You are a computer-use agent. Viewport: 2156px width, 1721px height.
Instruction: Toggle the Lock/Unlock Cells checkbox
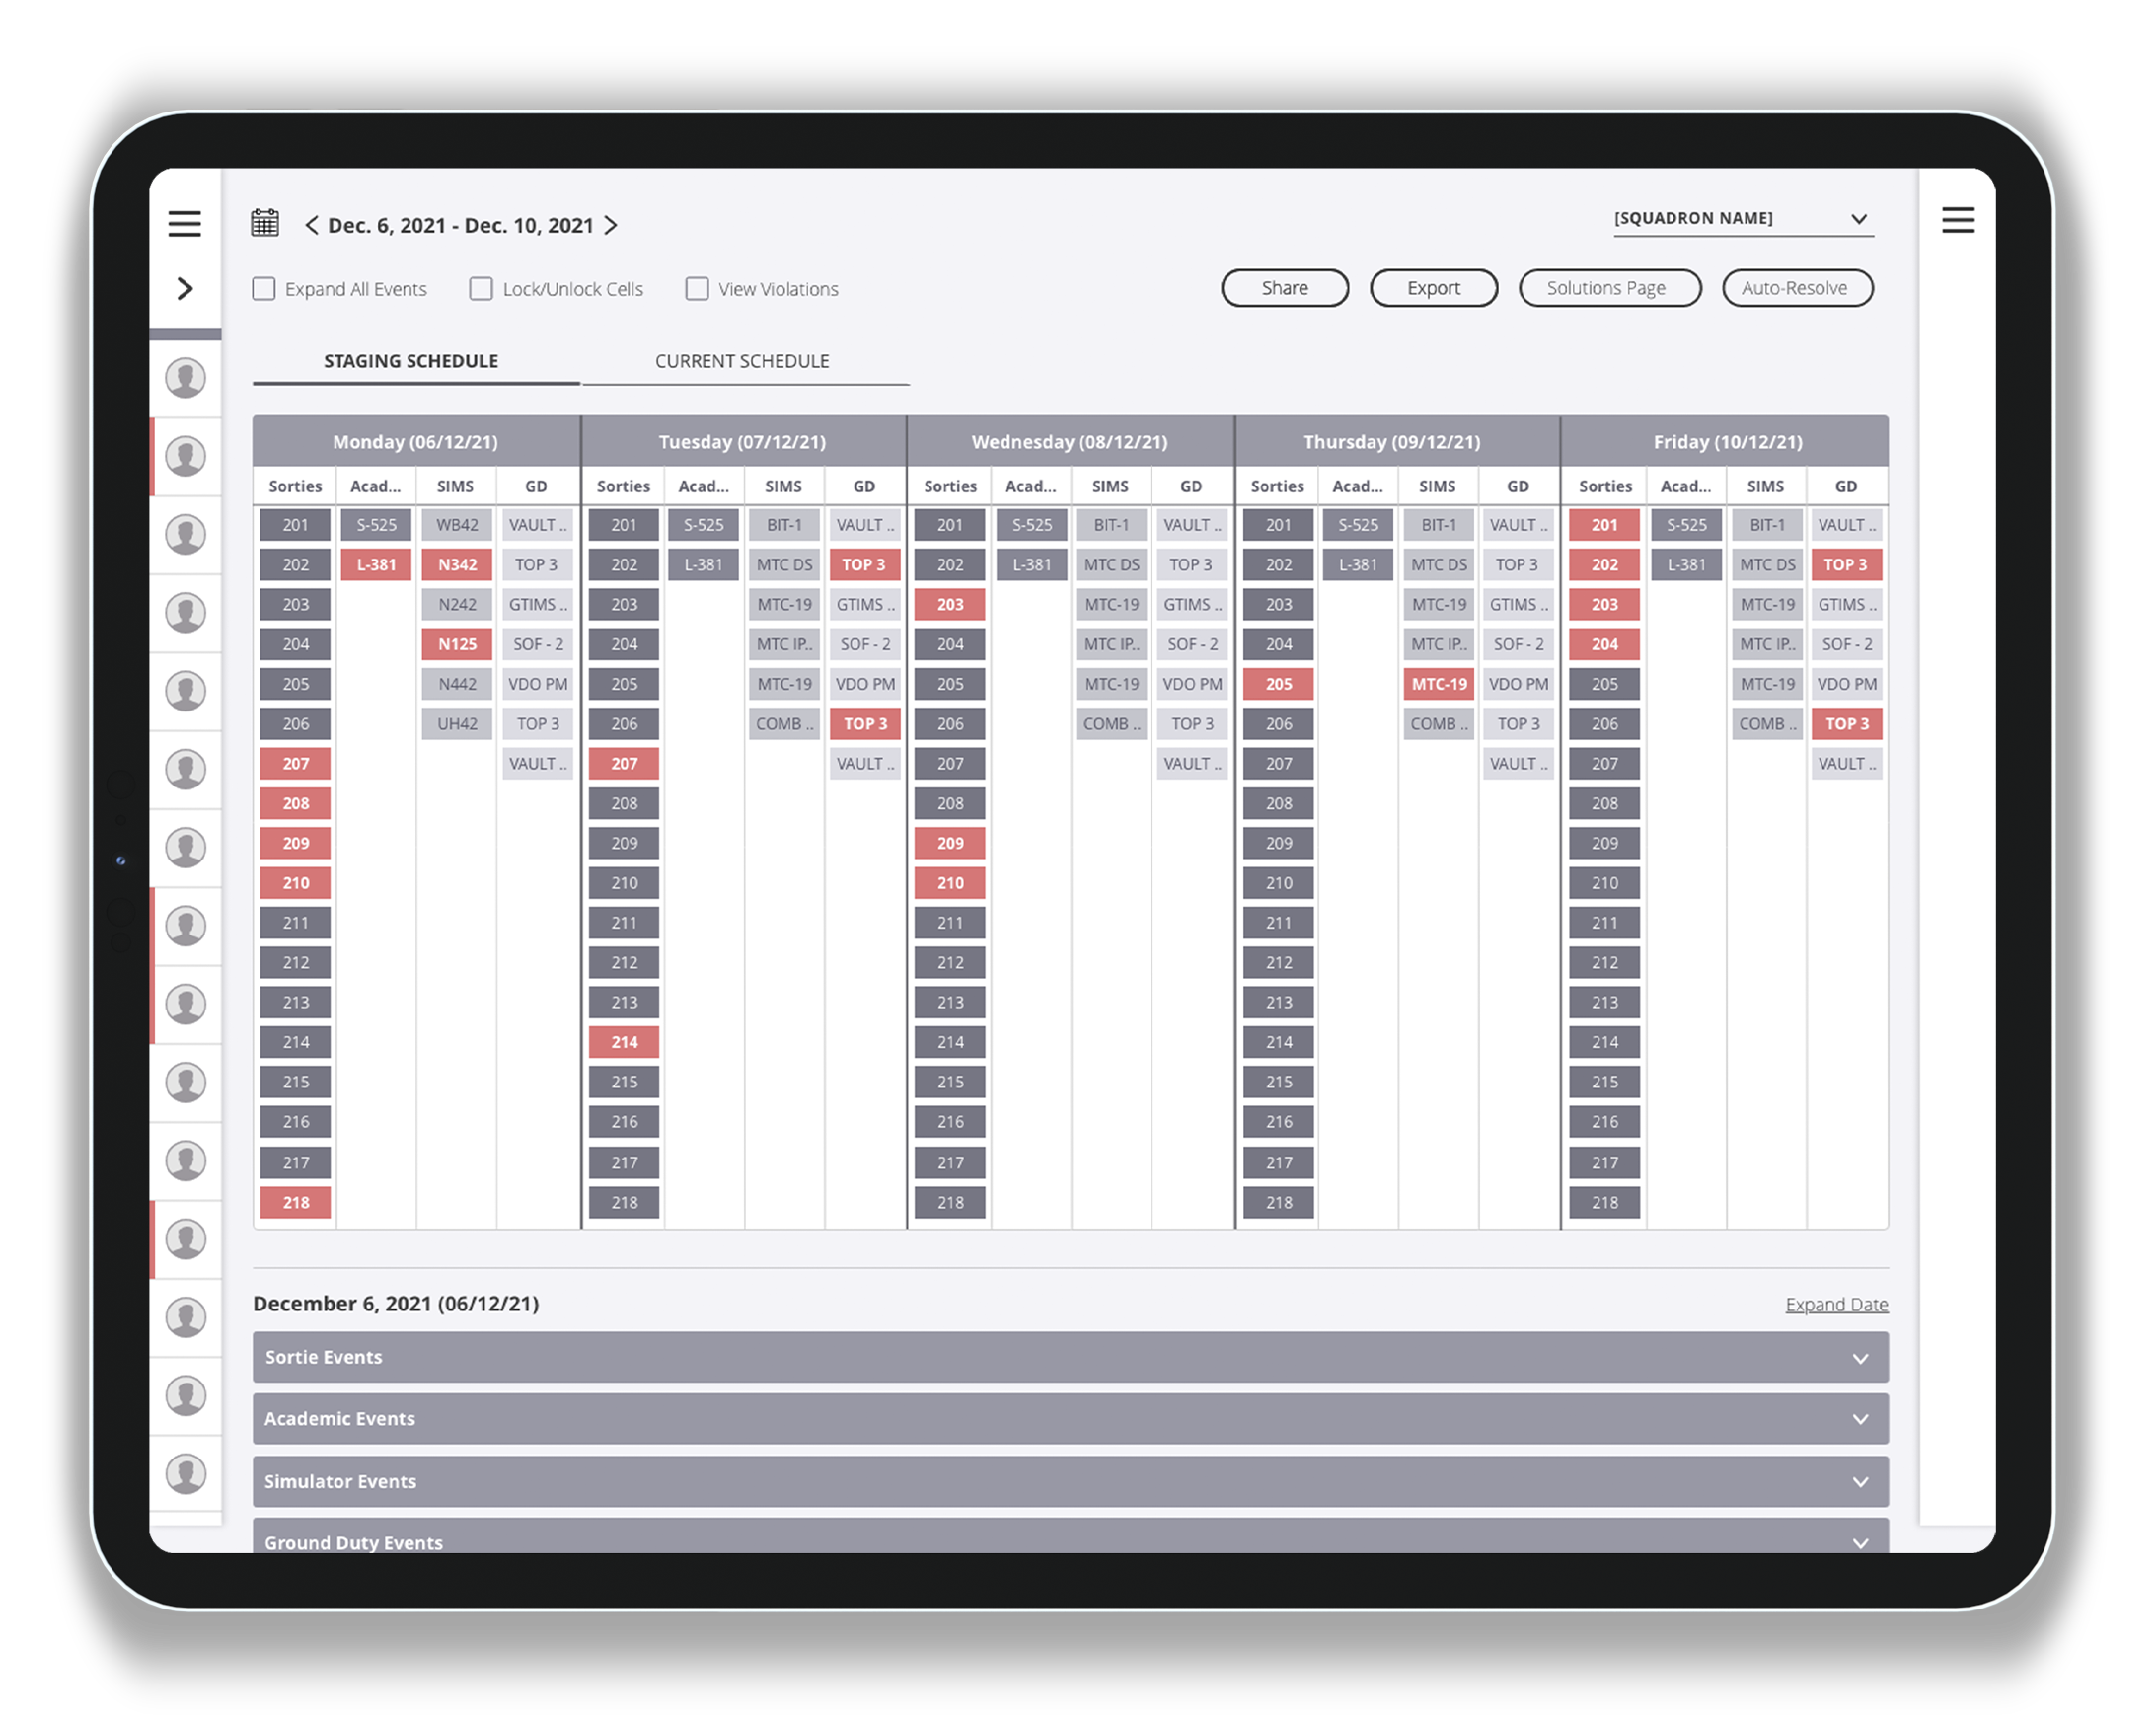[481, 289]
